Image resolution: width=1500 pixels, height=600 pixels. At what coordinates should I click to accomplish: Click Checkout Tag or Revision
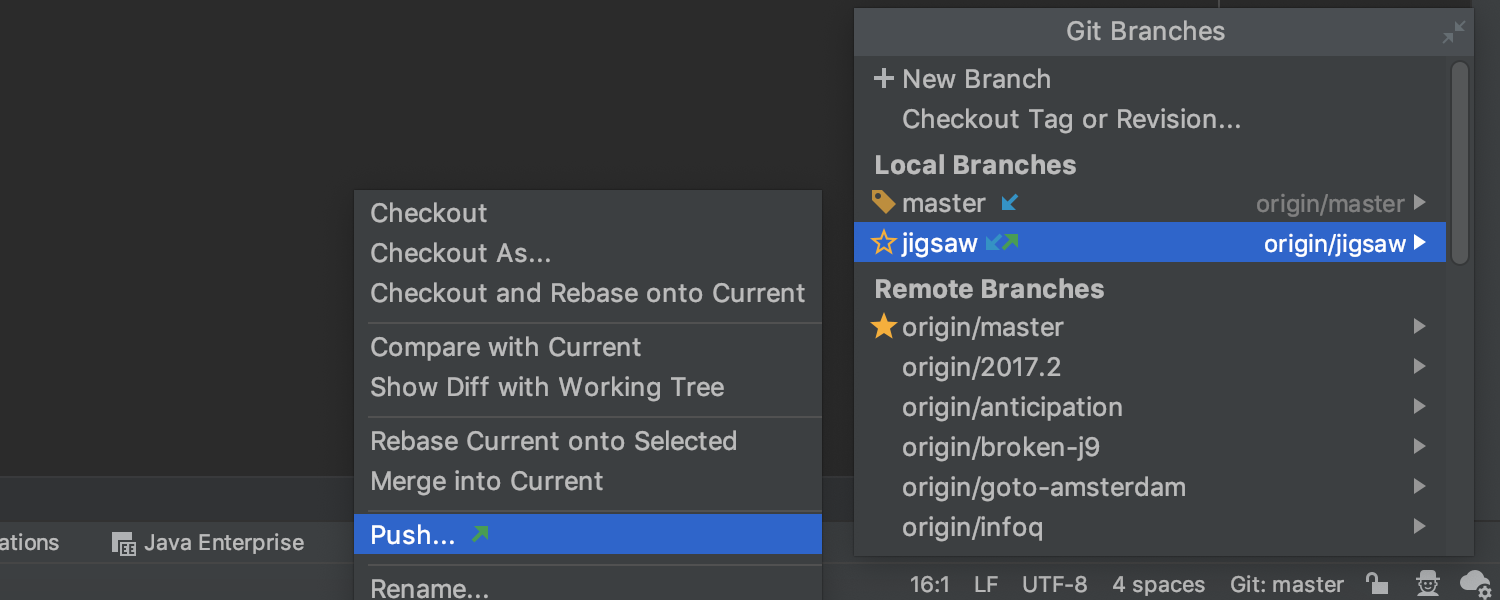(x=1071, y=119)
